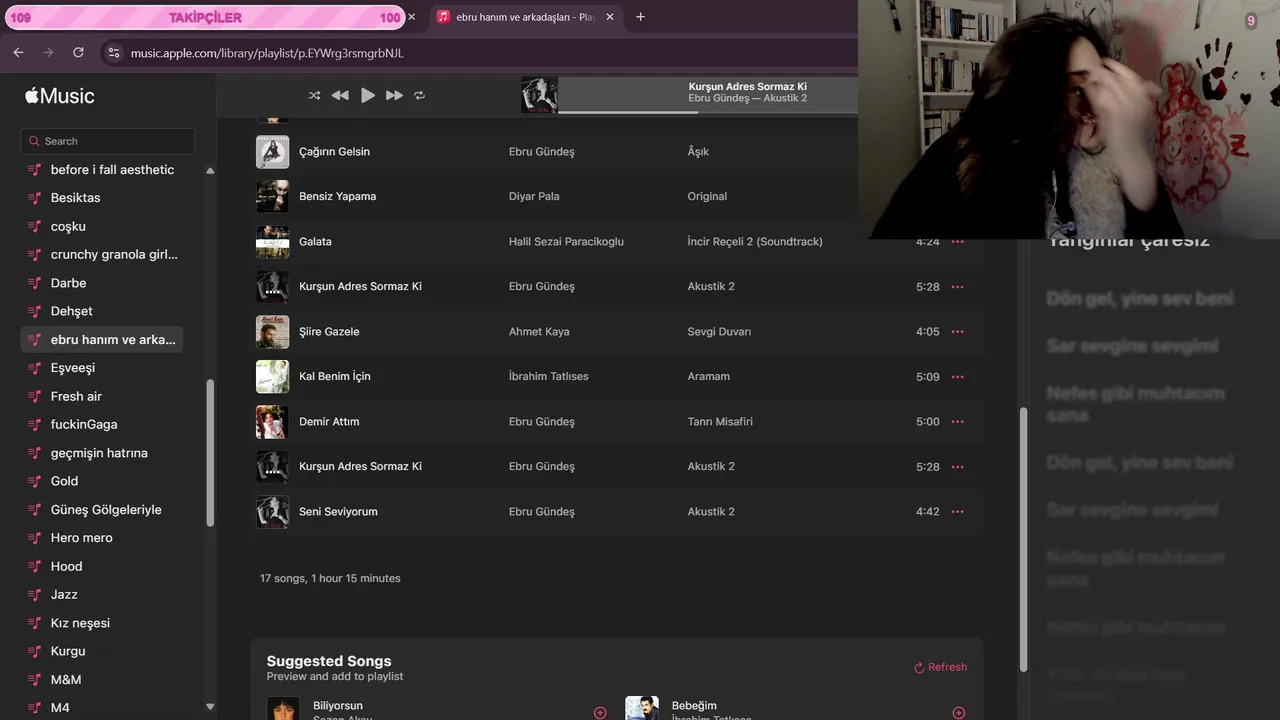Viewport: 1280px width, 720px height.
Task: Open site information icon in address bar
Action: coord(113,53)
